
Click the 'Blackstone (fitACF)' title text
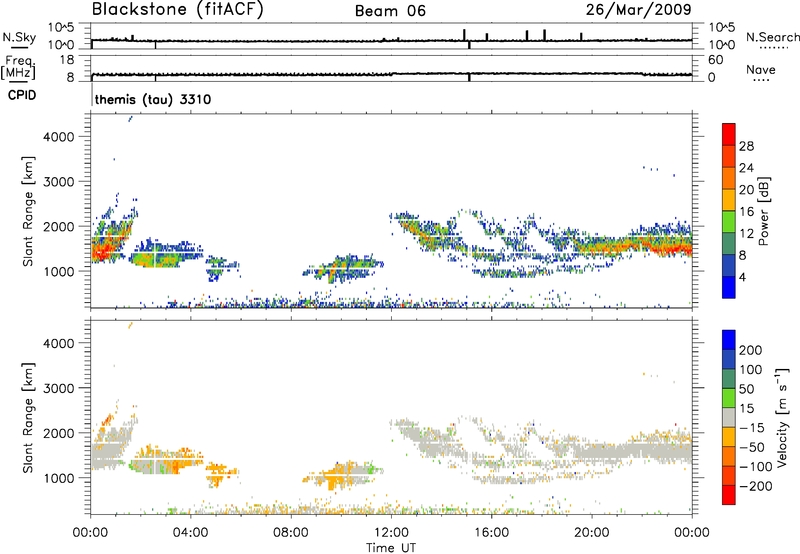point(178,10)
